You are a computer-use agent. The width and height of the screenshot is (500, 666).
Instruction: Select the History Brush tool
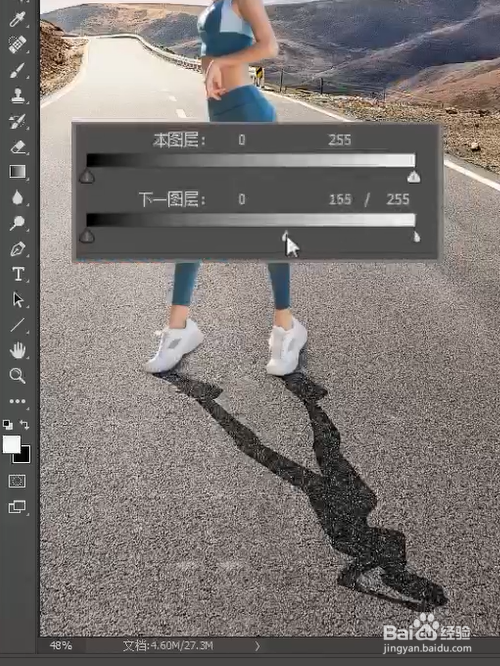point(17,121)
